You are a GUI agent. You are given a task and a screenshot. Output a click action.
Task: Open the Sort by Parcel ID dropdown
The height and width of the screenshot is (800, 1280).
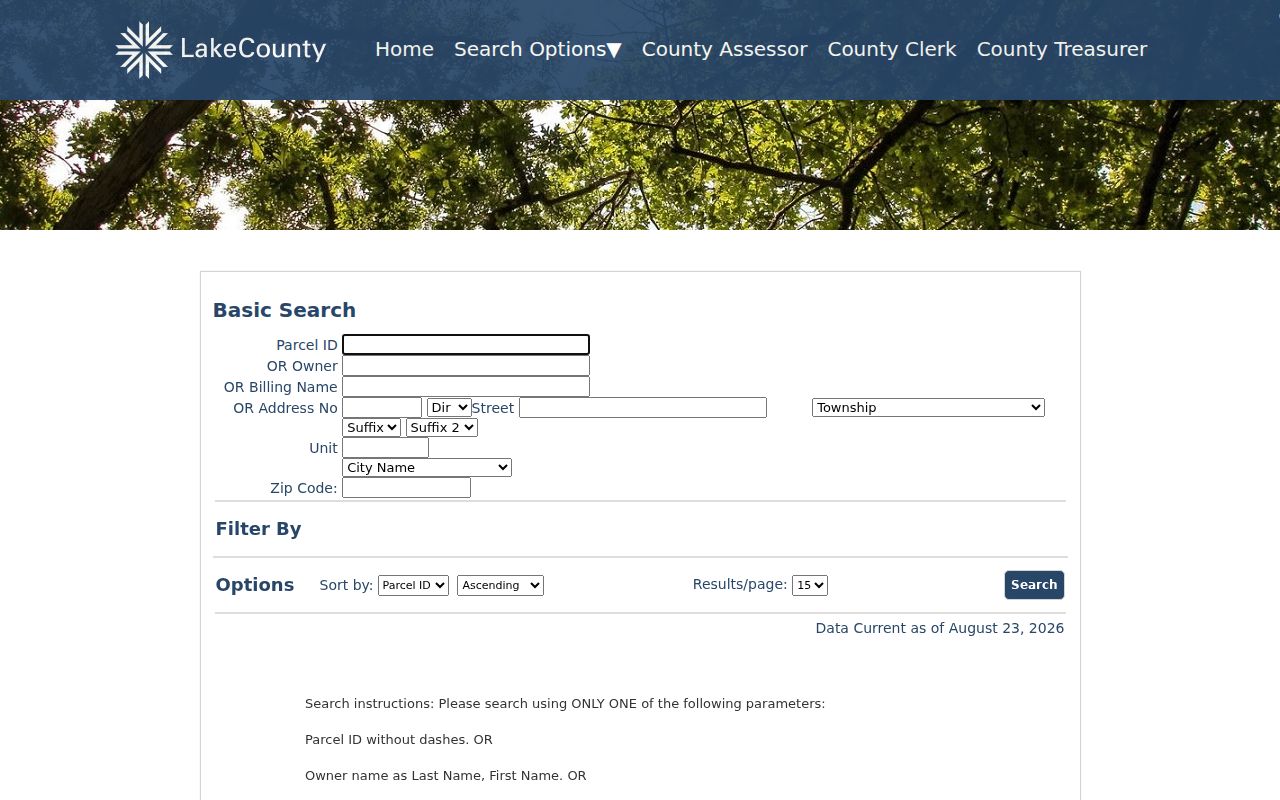pos(413,585)
